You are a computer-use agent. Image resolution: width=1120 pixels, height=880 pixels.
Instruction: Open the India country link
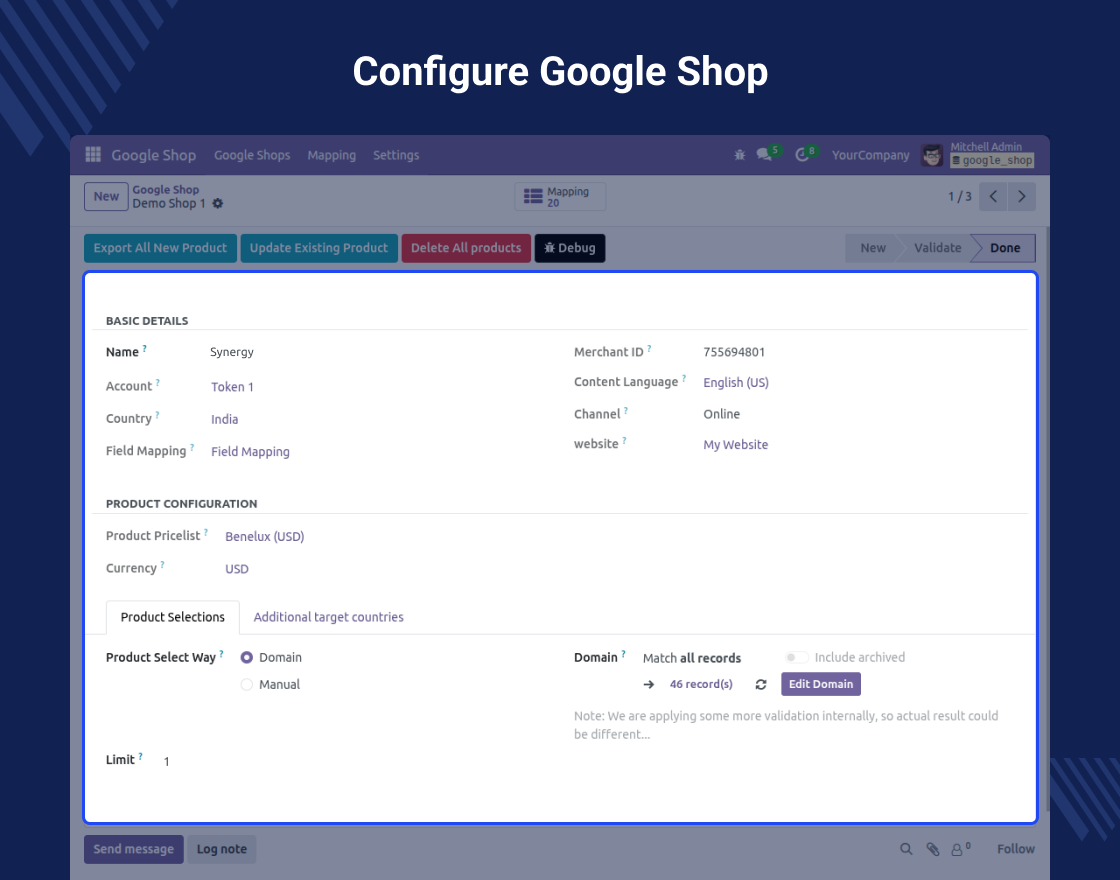[x=224, y=419]
